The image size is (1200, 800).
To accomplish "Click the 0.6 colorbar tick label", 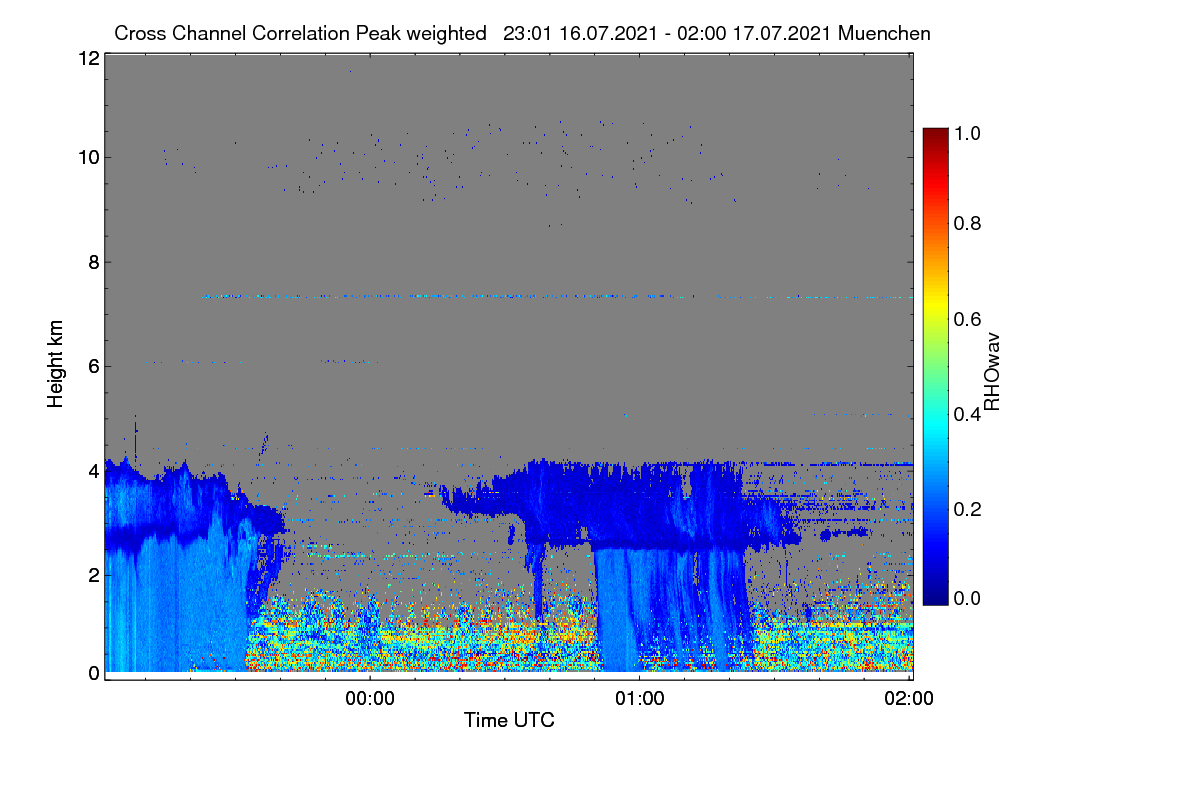I will [967, 319].
